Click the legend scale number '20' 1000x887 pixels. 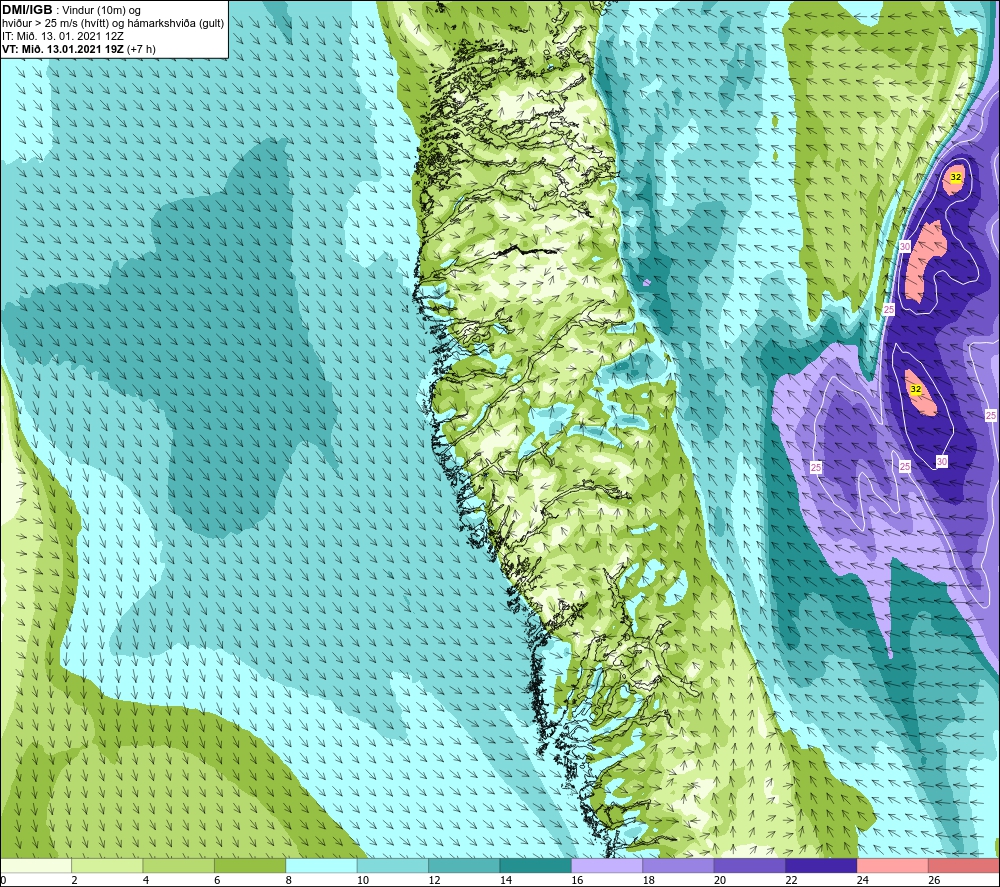click(x=720, y=880)
